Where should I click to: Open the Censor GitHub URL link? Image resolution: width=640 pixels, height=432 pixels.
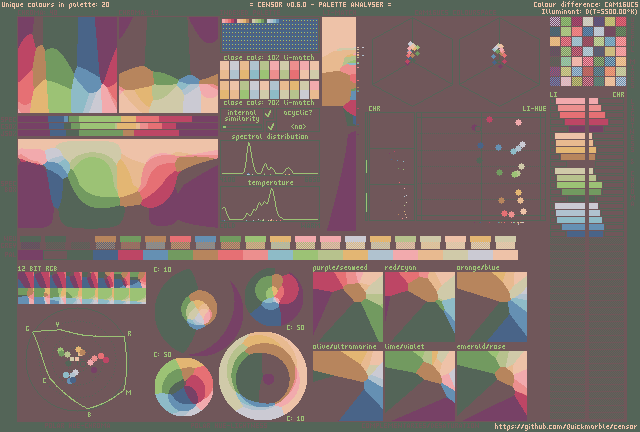pos(565,425)
